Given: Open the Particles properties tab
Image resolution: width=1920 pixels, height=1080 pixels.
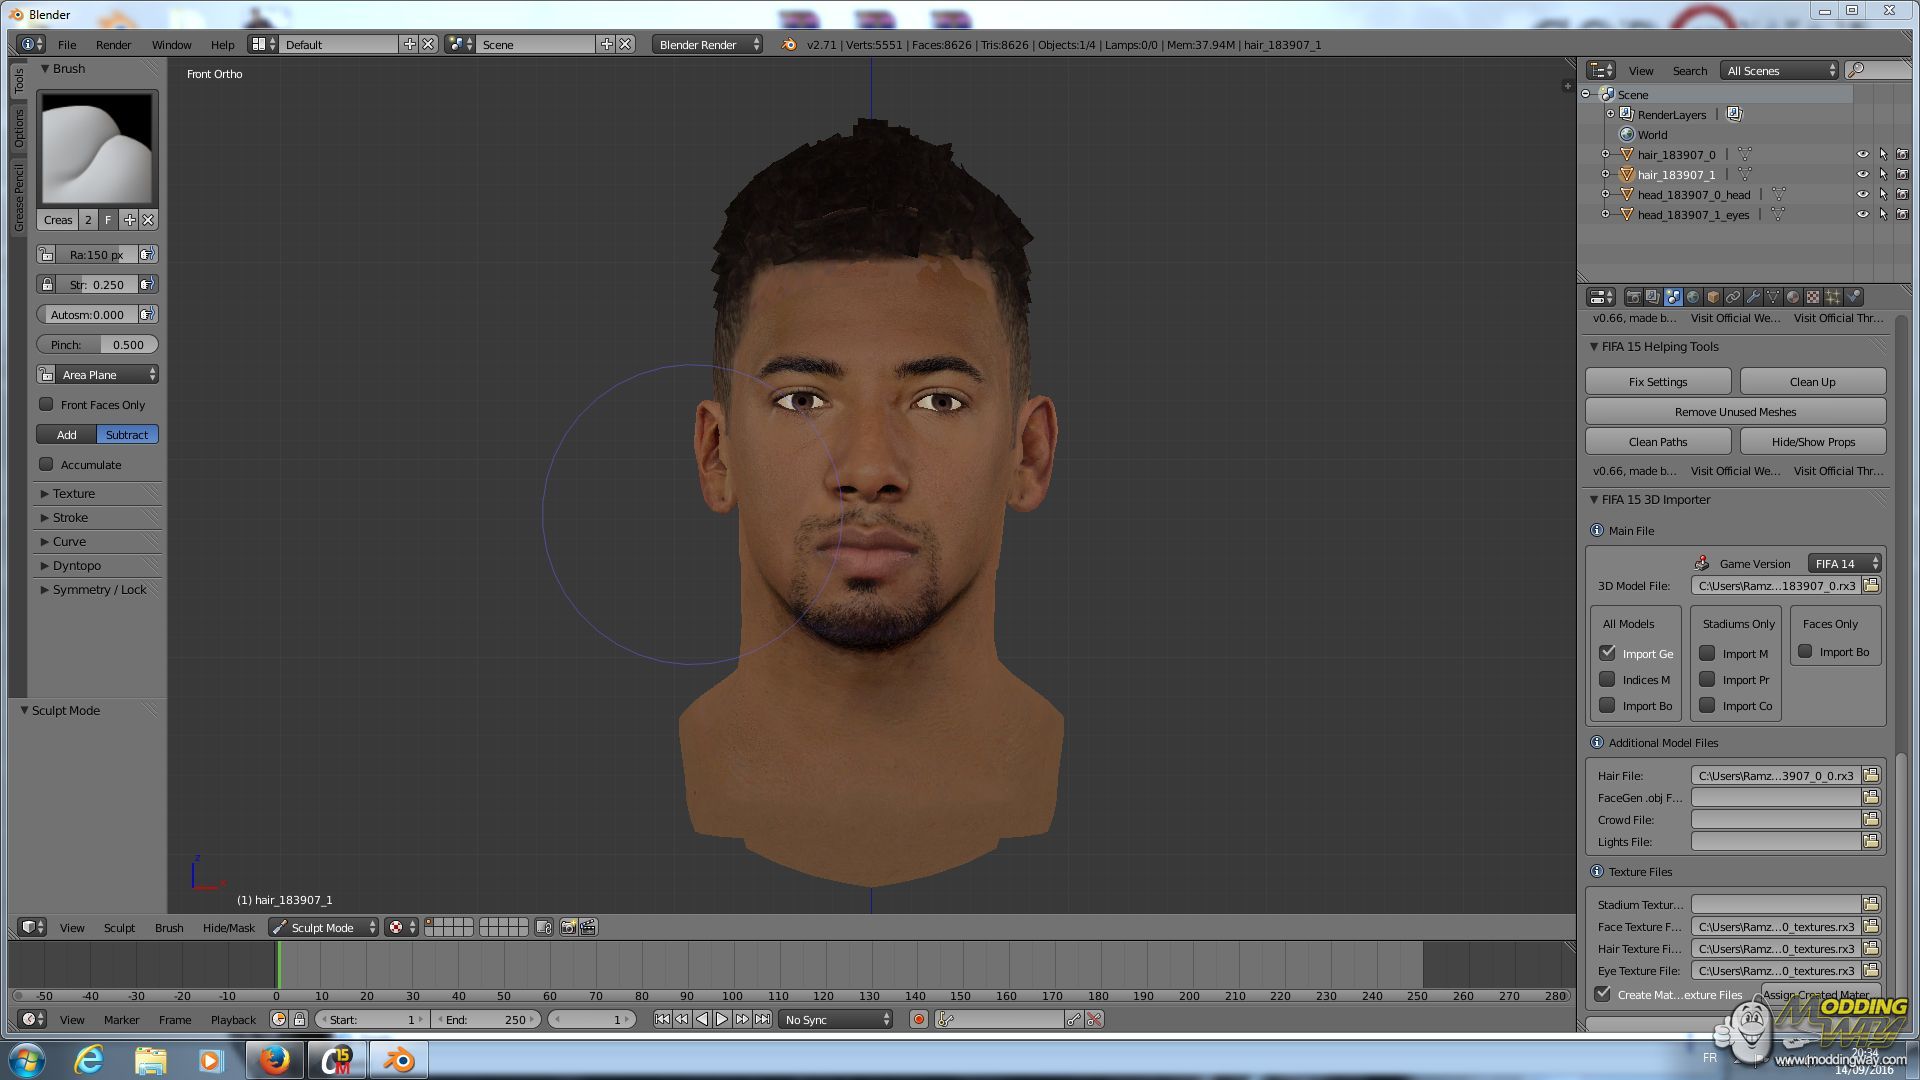Looking at the screenshot, I should click(1833, 297).
